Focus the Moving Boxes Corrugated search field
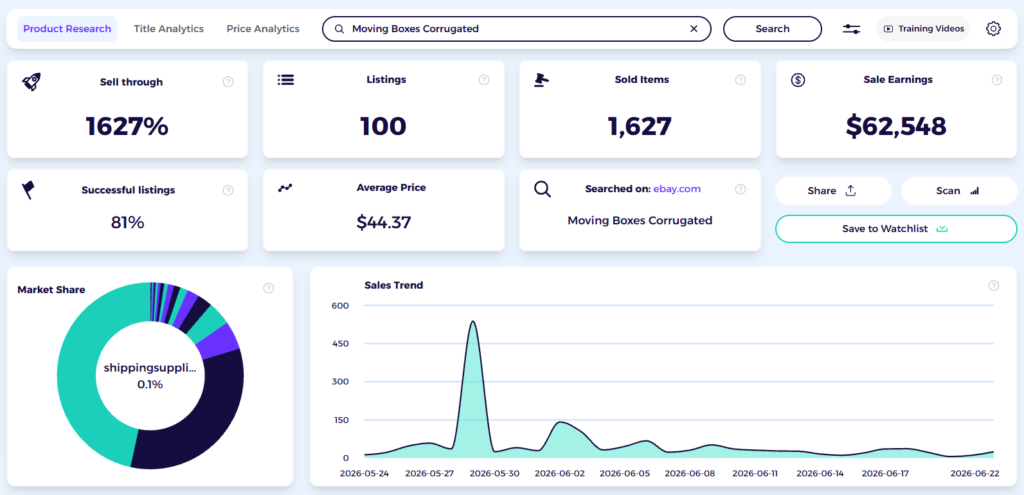Screen dimensions: 1024x495 point(516,29)
